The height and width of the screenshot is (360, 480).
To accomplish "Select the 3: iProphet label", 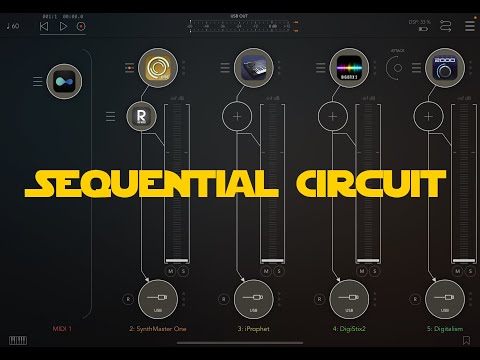I will click(254, 329).
